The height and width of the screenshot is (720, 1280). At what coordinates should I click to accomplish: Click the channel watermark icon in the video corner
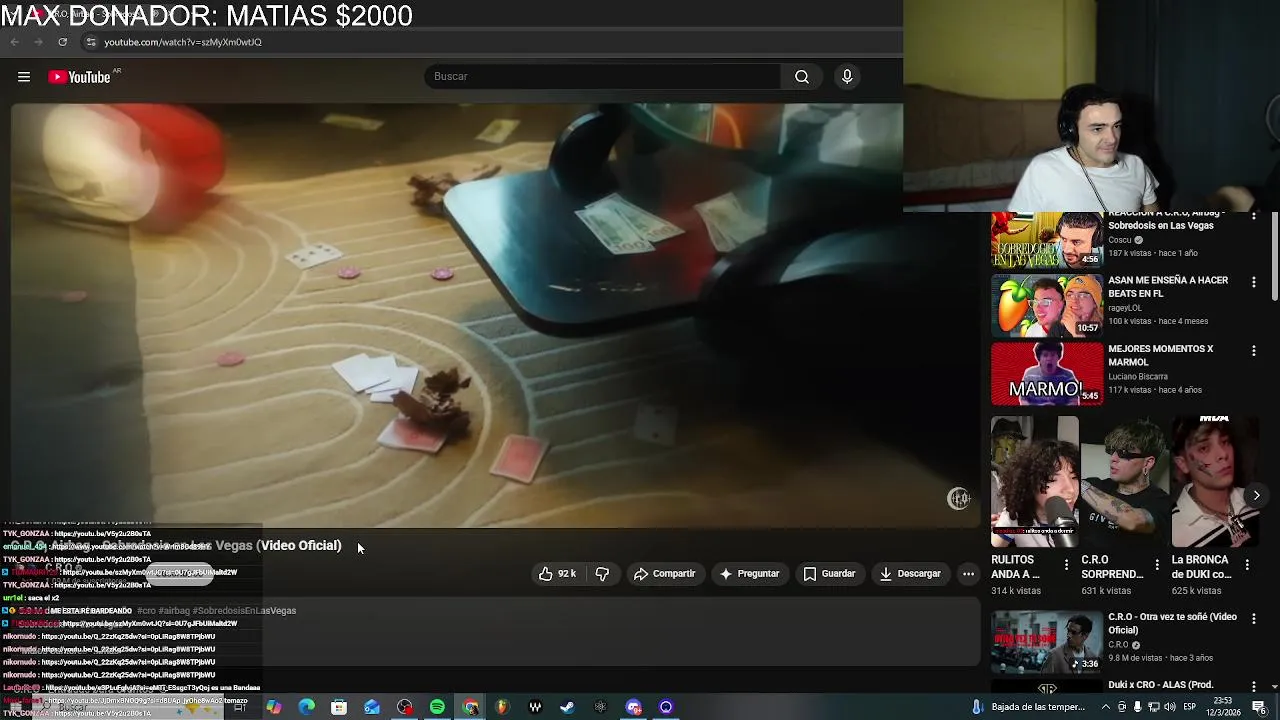click(959, 498)
